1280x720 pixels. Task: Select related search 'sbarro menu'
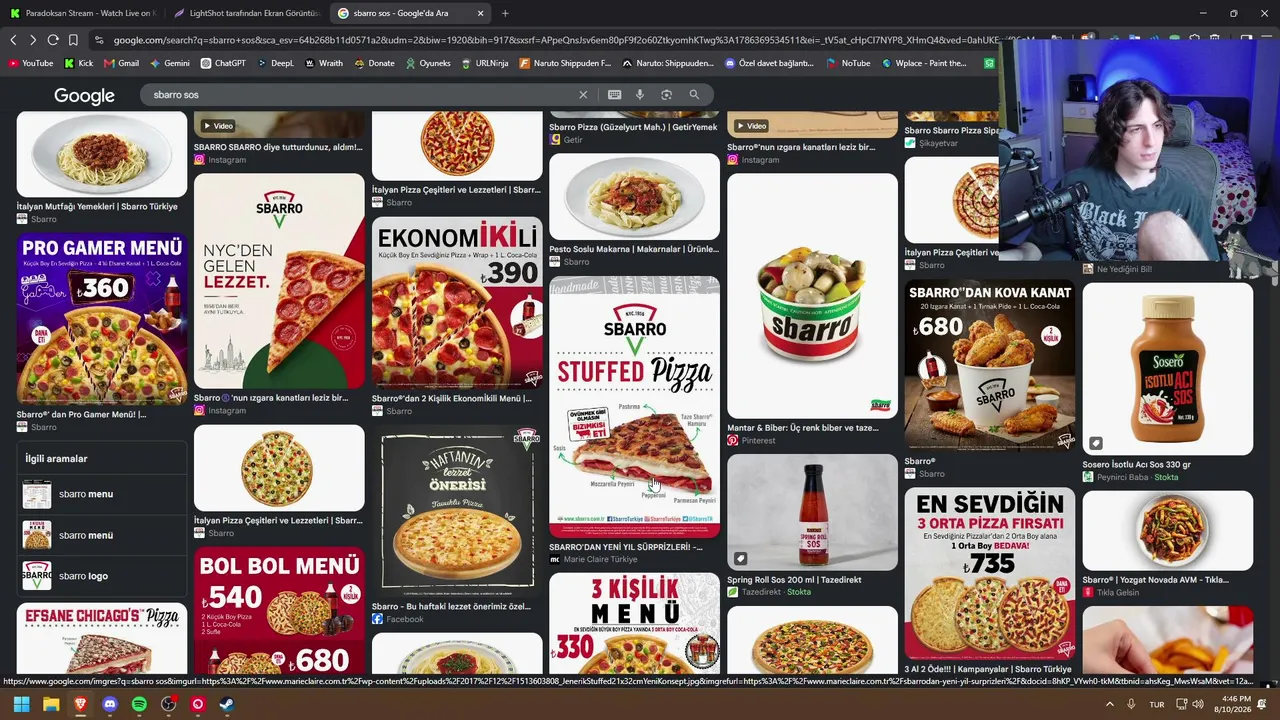click(104, 494)
